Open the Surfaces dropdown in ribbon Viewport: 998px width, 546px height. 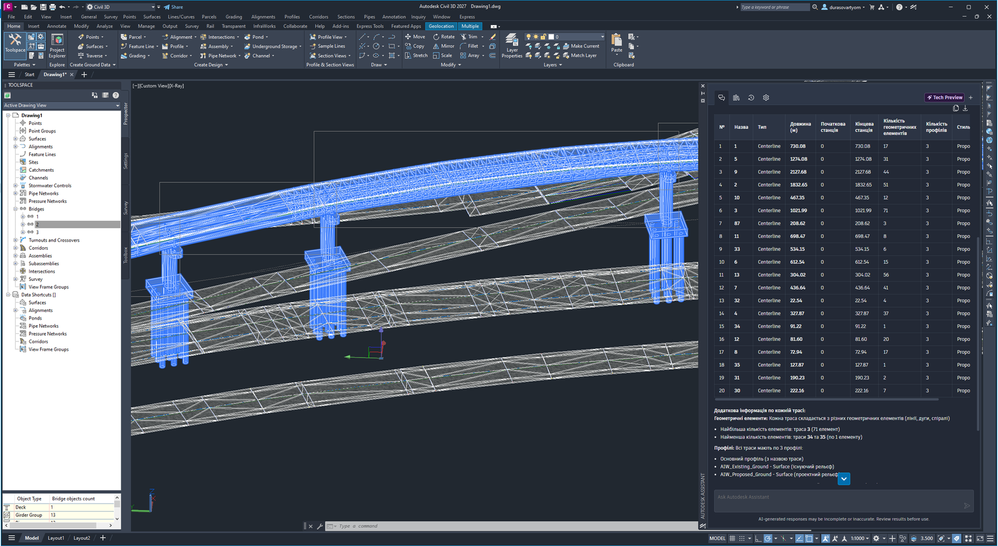pos(94,46)
